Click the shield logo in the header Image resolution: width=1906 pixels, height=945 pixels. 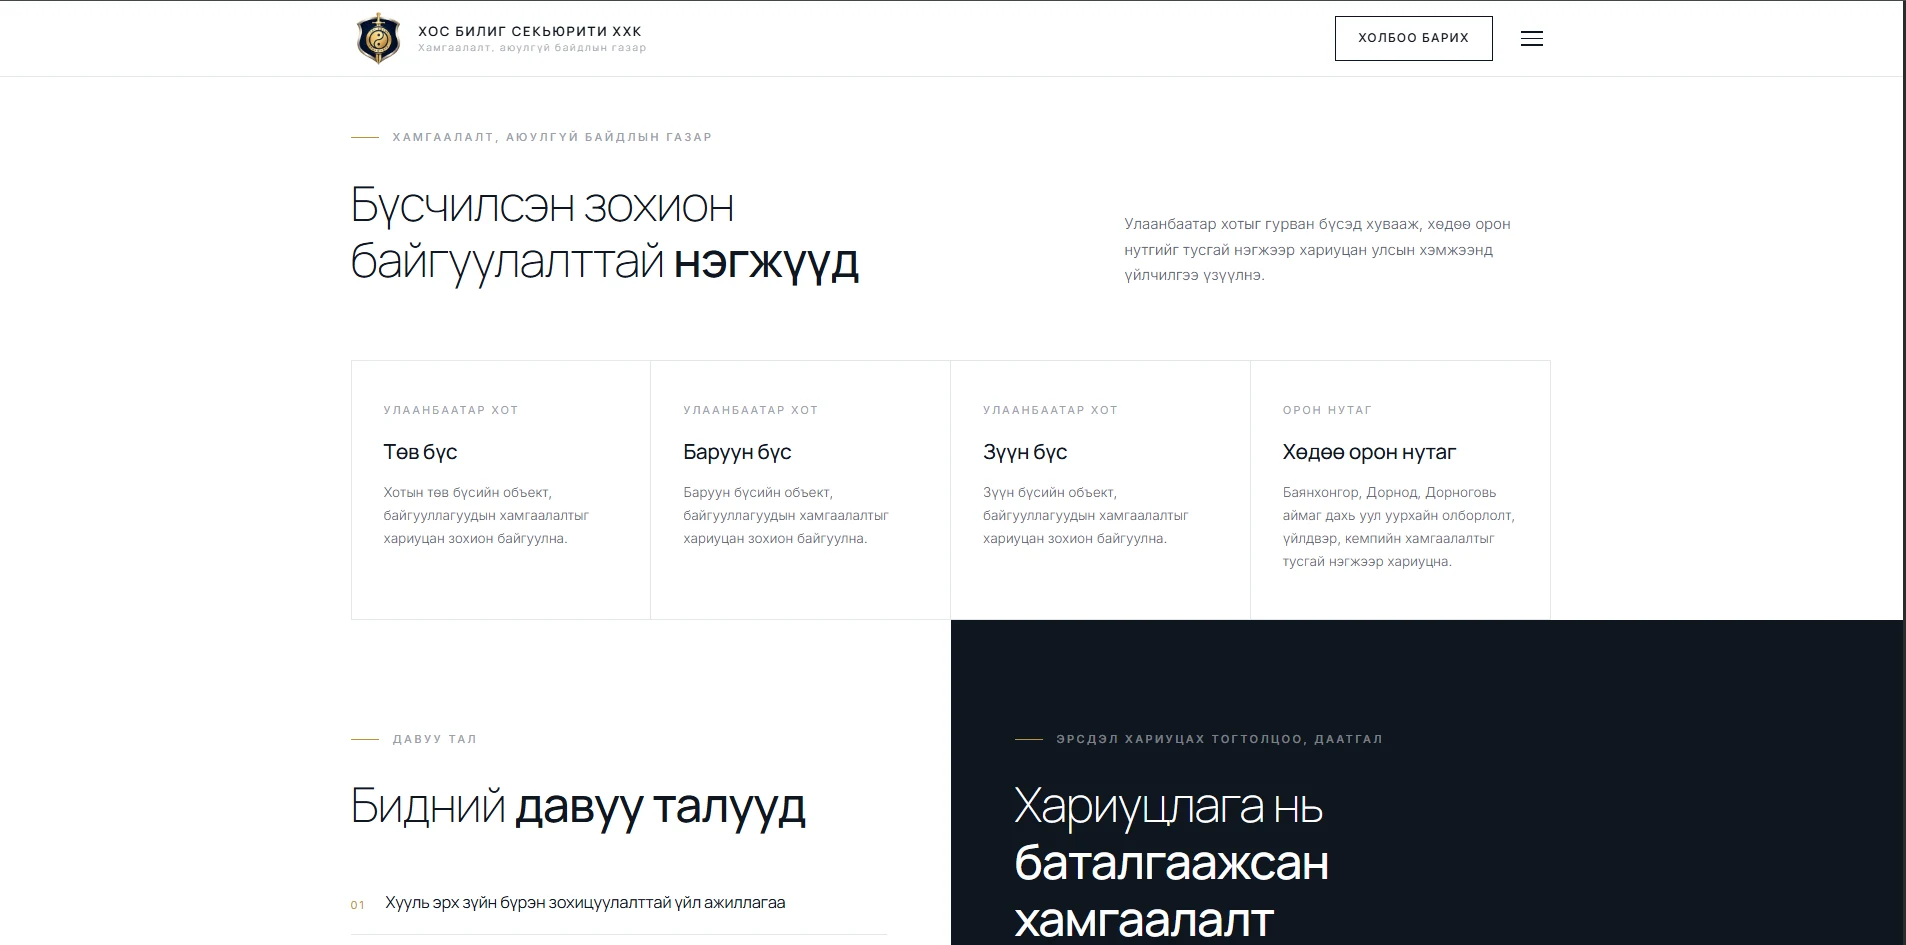(378, 38)
